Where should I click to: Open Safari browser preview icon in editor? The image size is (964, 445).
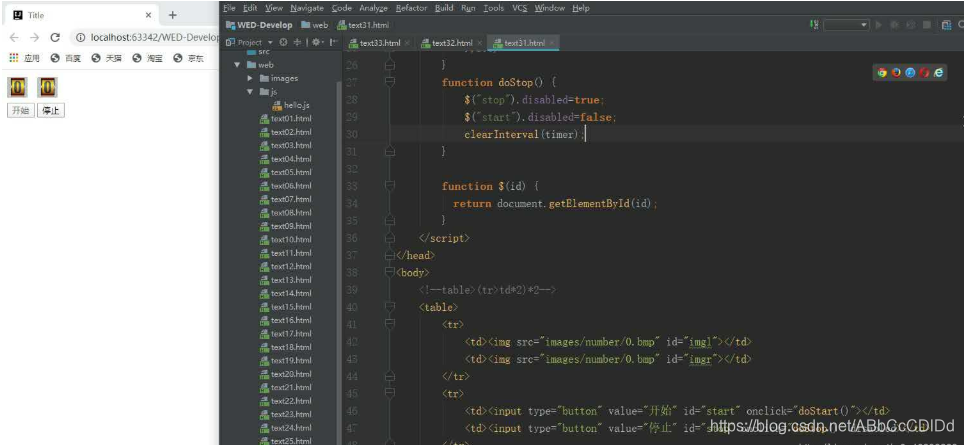pos(910,72)
